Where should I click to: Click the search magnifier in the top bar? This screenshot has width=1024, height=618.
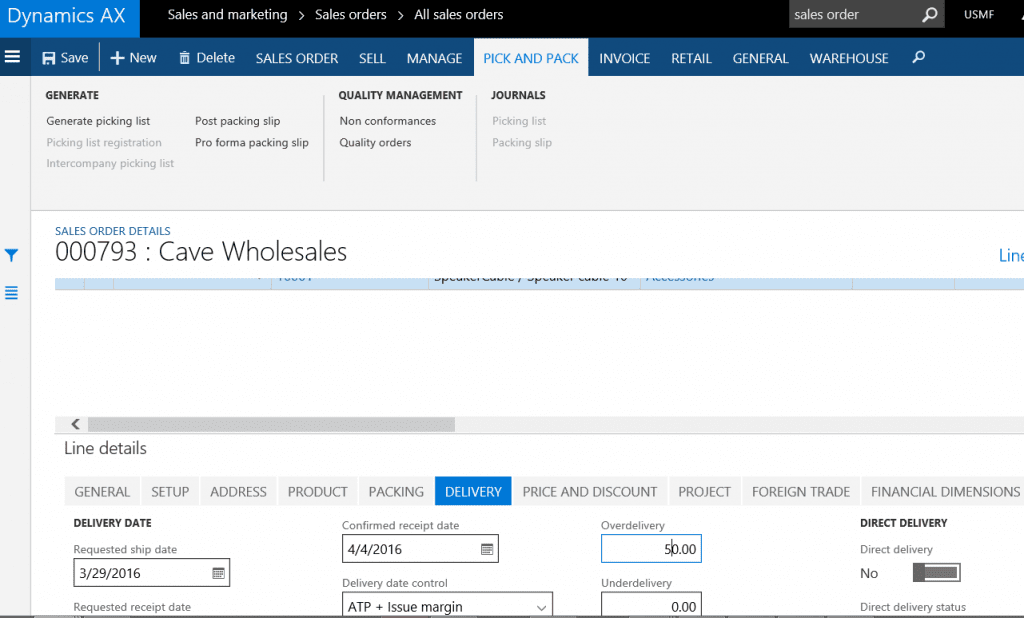click(x=929, y=15)
